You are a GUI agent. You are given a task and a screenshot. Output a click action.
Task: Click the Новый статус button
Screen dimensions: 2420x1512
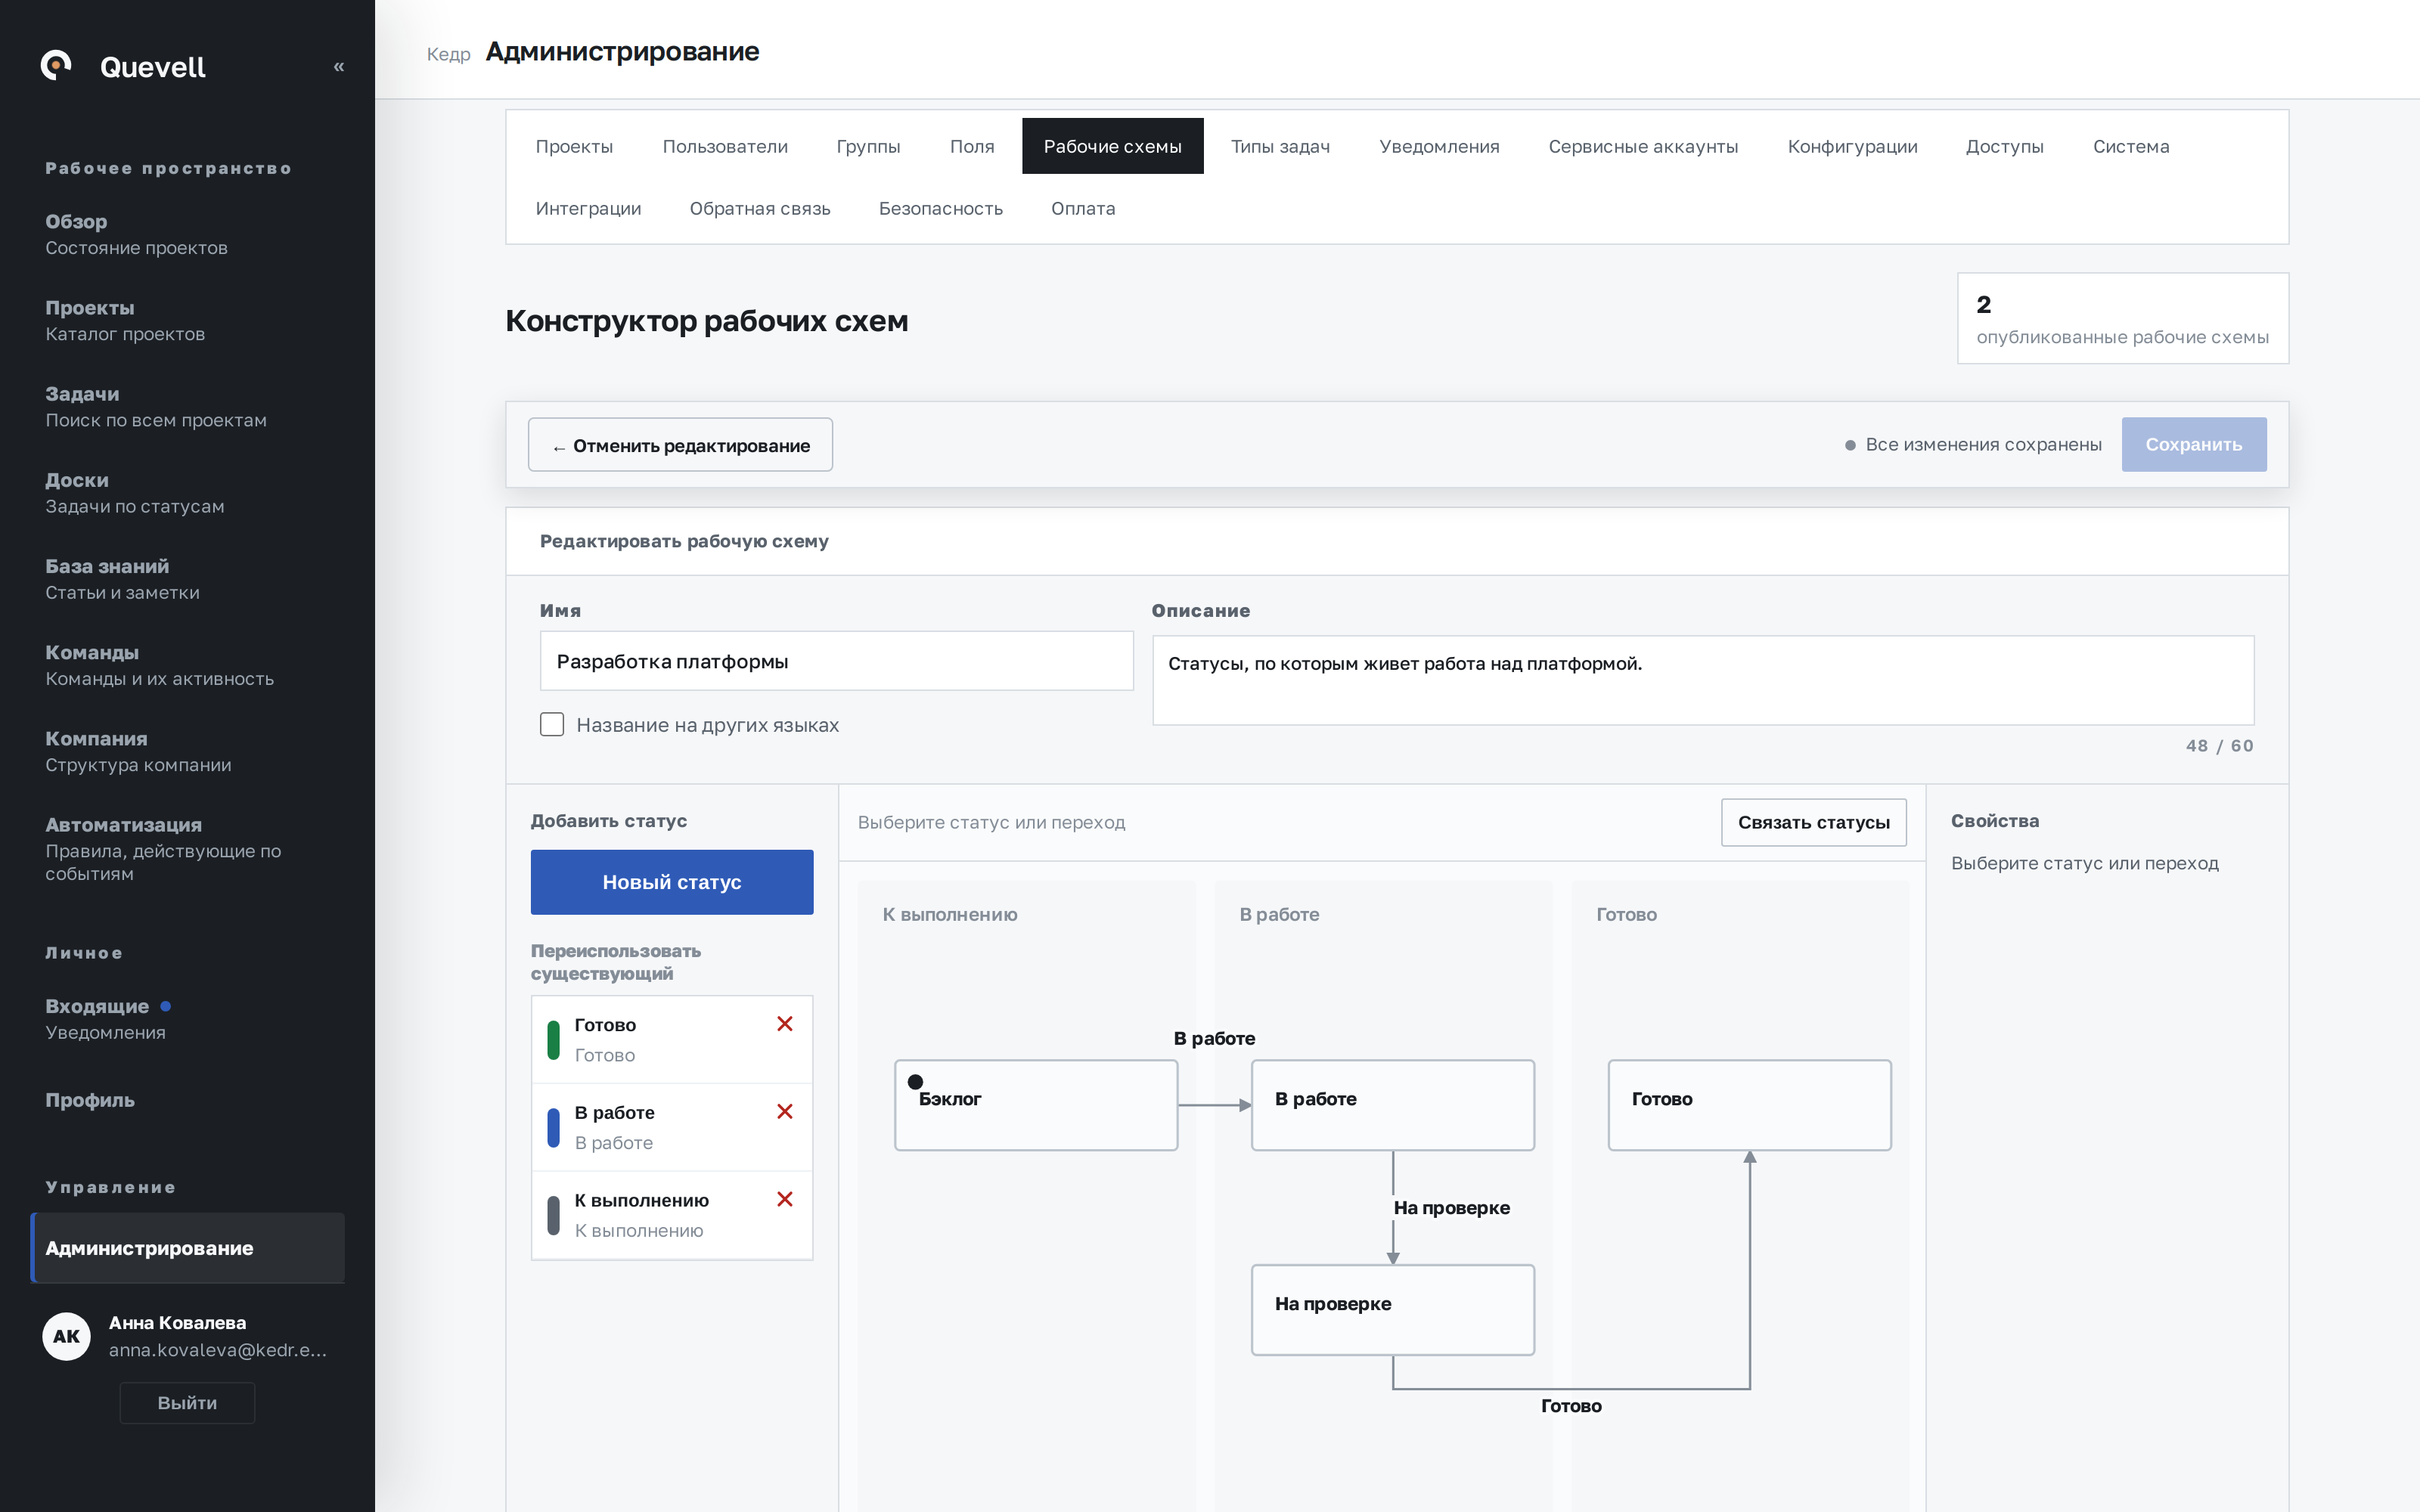point(672,882)
